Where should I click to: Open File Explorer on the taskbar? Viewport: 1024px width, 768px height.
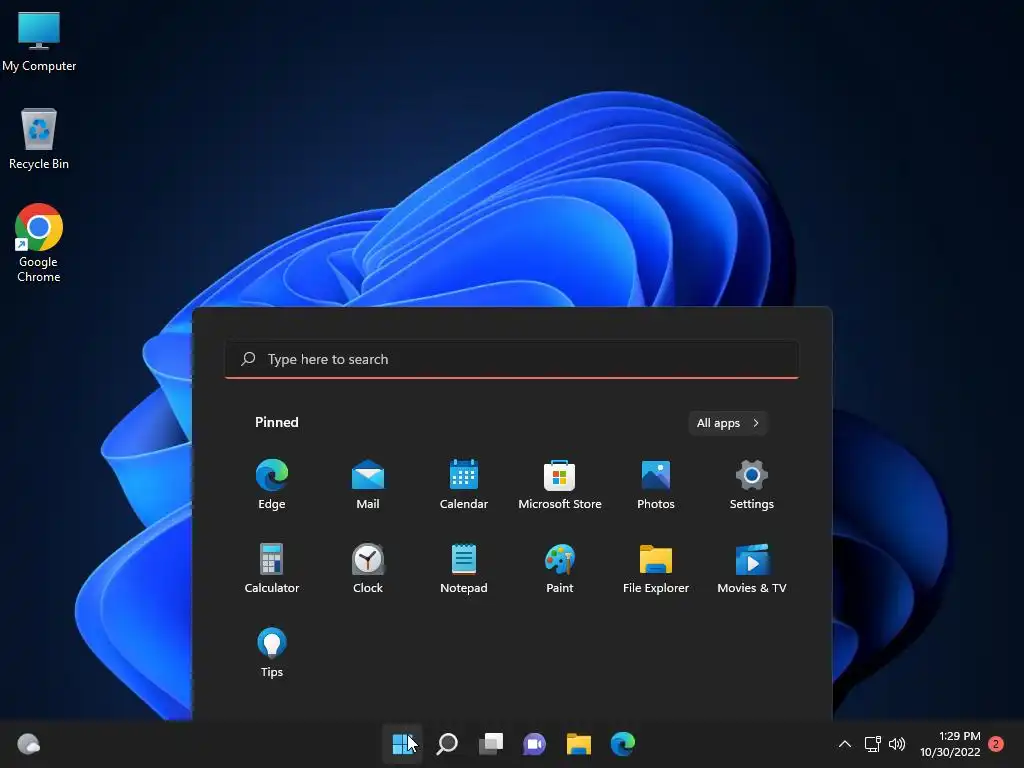(579, 744)
